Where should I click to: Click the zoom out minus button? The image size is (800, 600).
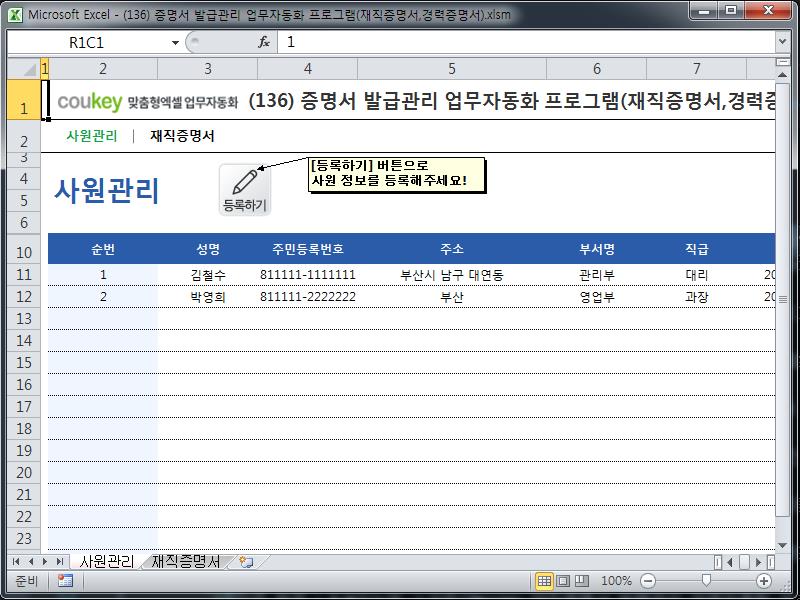648,581
